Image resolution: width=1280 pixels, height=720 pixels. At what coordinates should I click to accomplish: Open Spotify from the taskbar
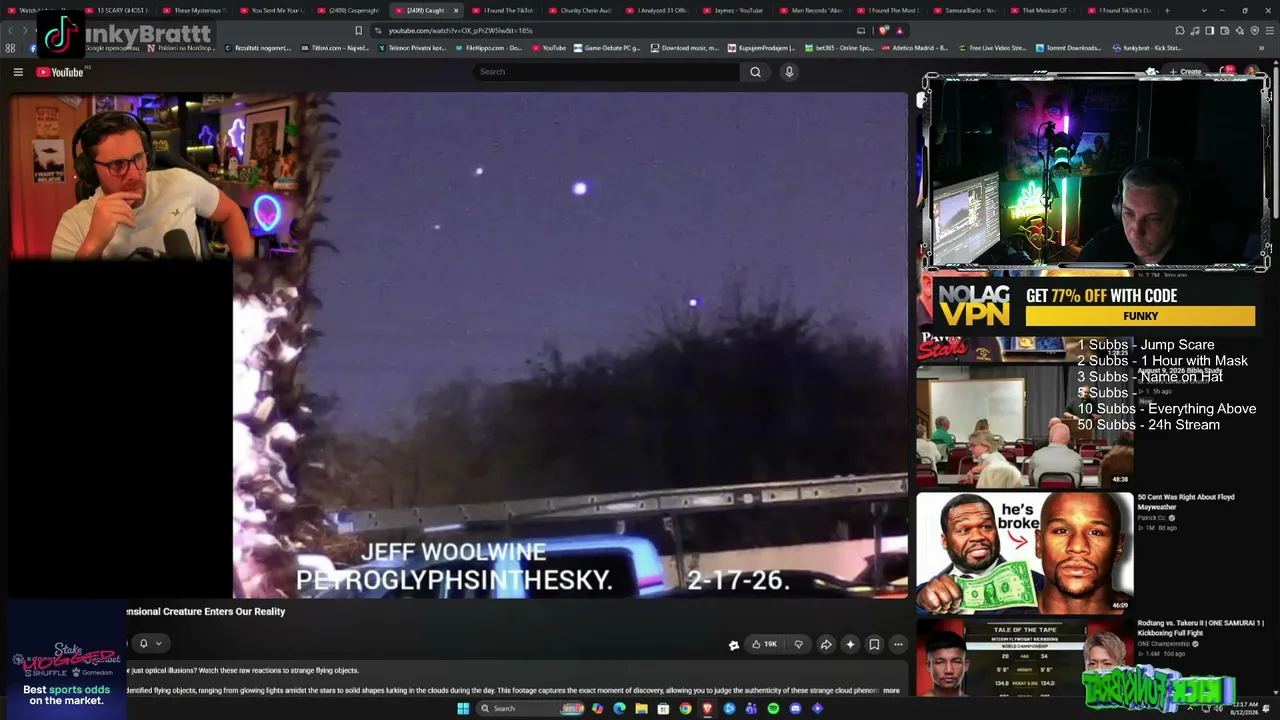(x=773, y=709)
